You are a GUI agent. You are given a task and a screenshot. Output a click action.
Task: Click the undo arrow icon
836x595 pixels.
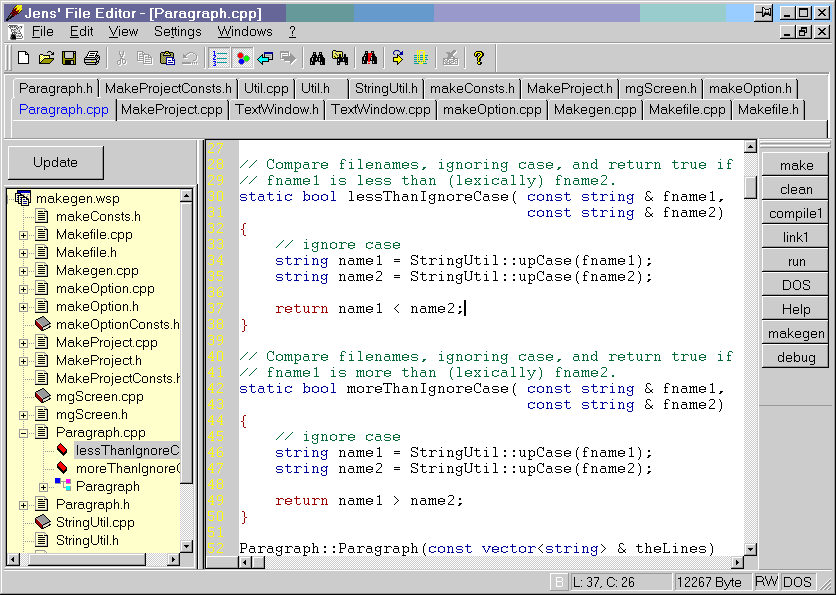tap(190, 58)
